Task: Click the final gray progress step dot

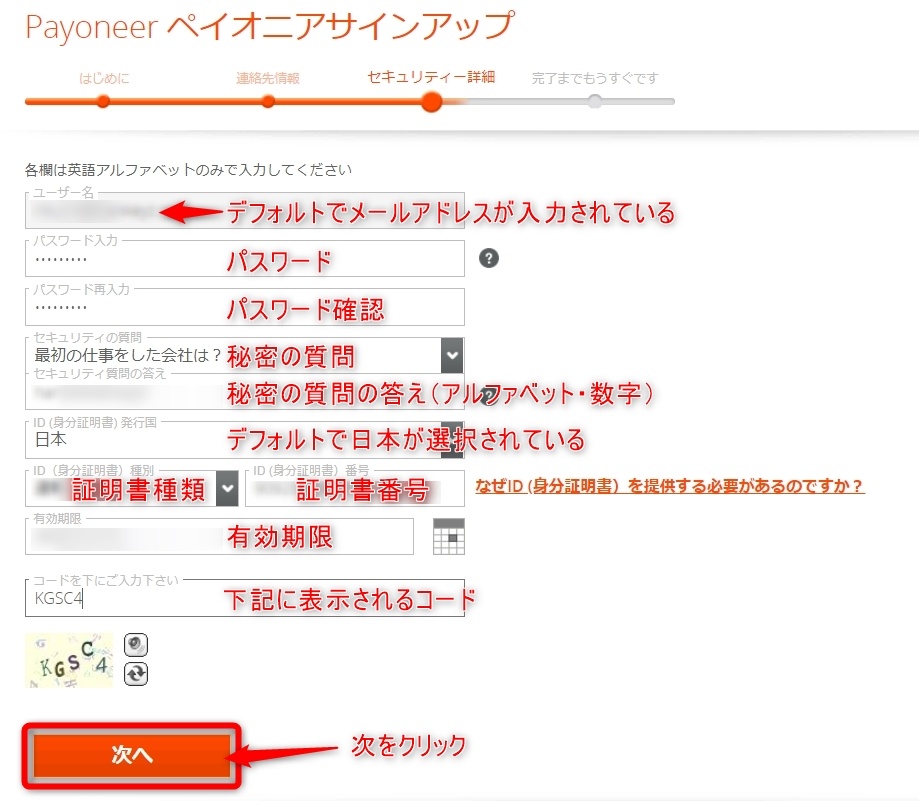Action: point(595,102)
